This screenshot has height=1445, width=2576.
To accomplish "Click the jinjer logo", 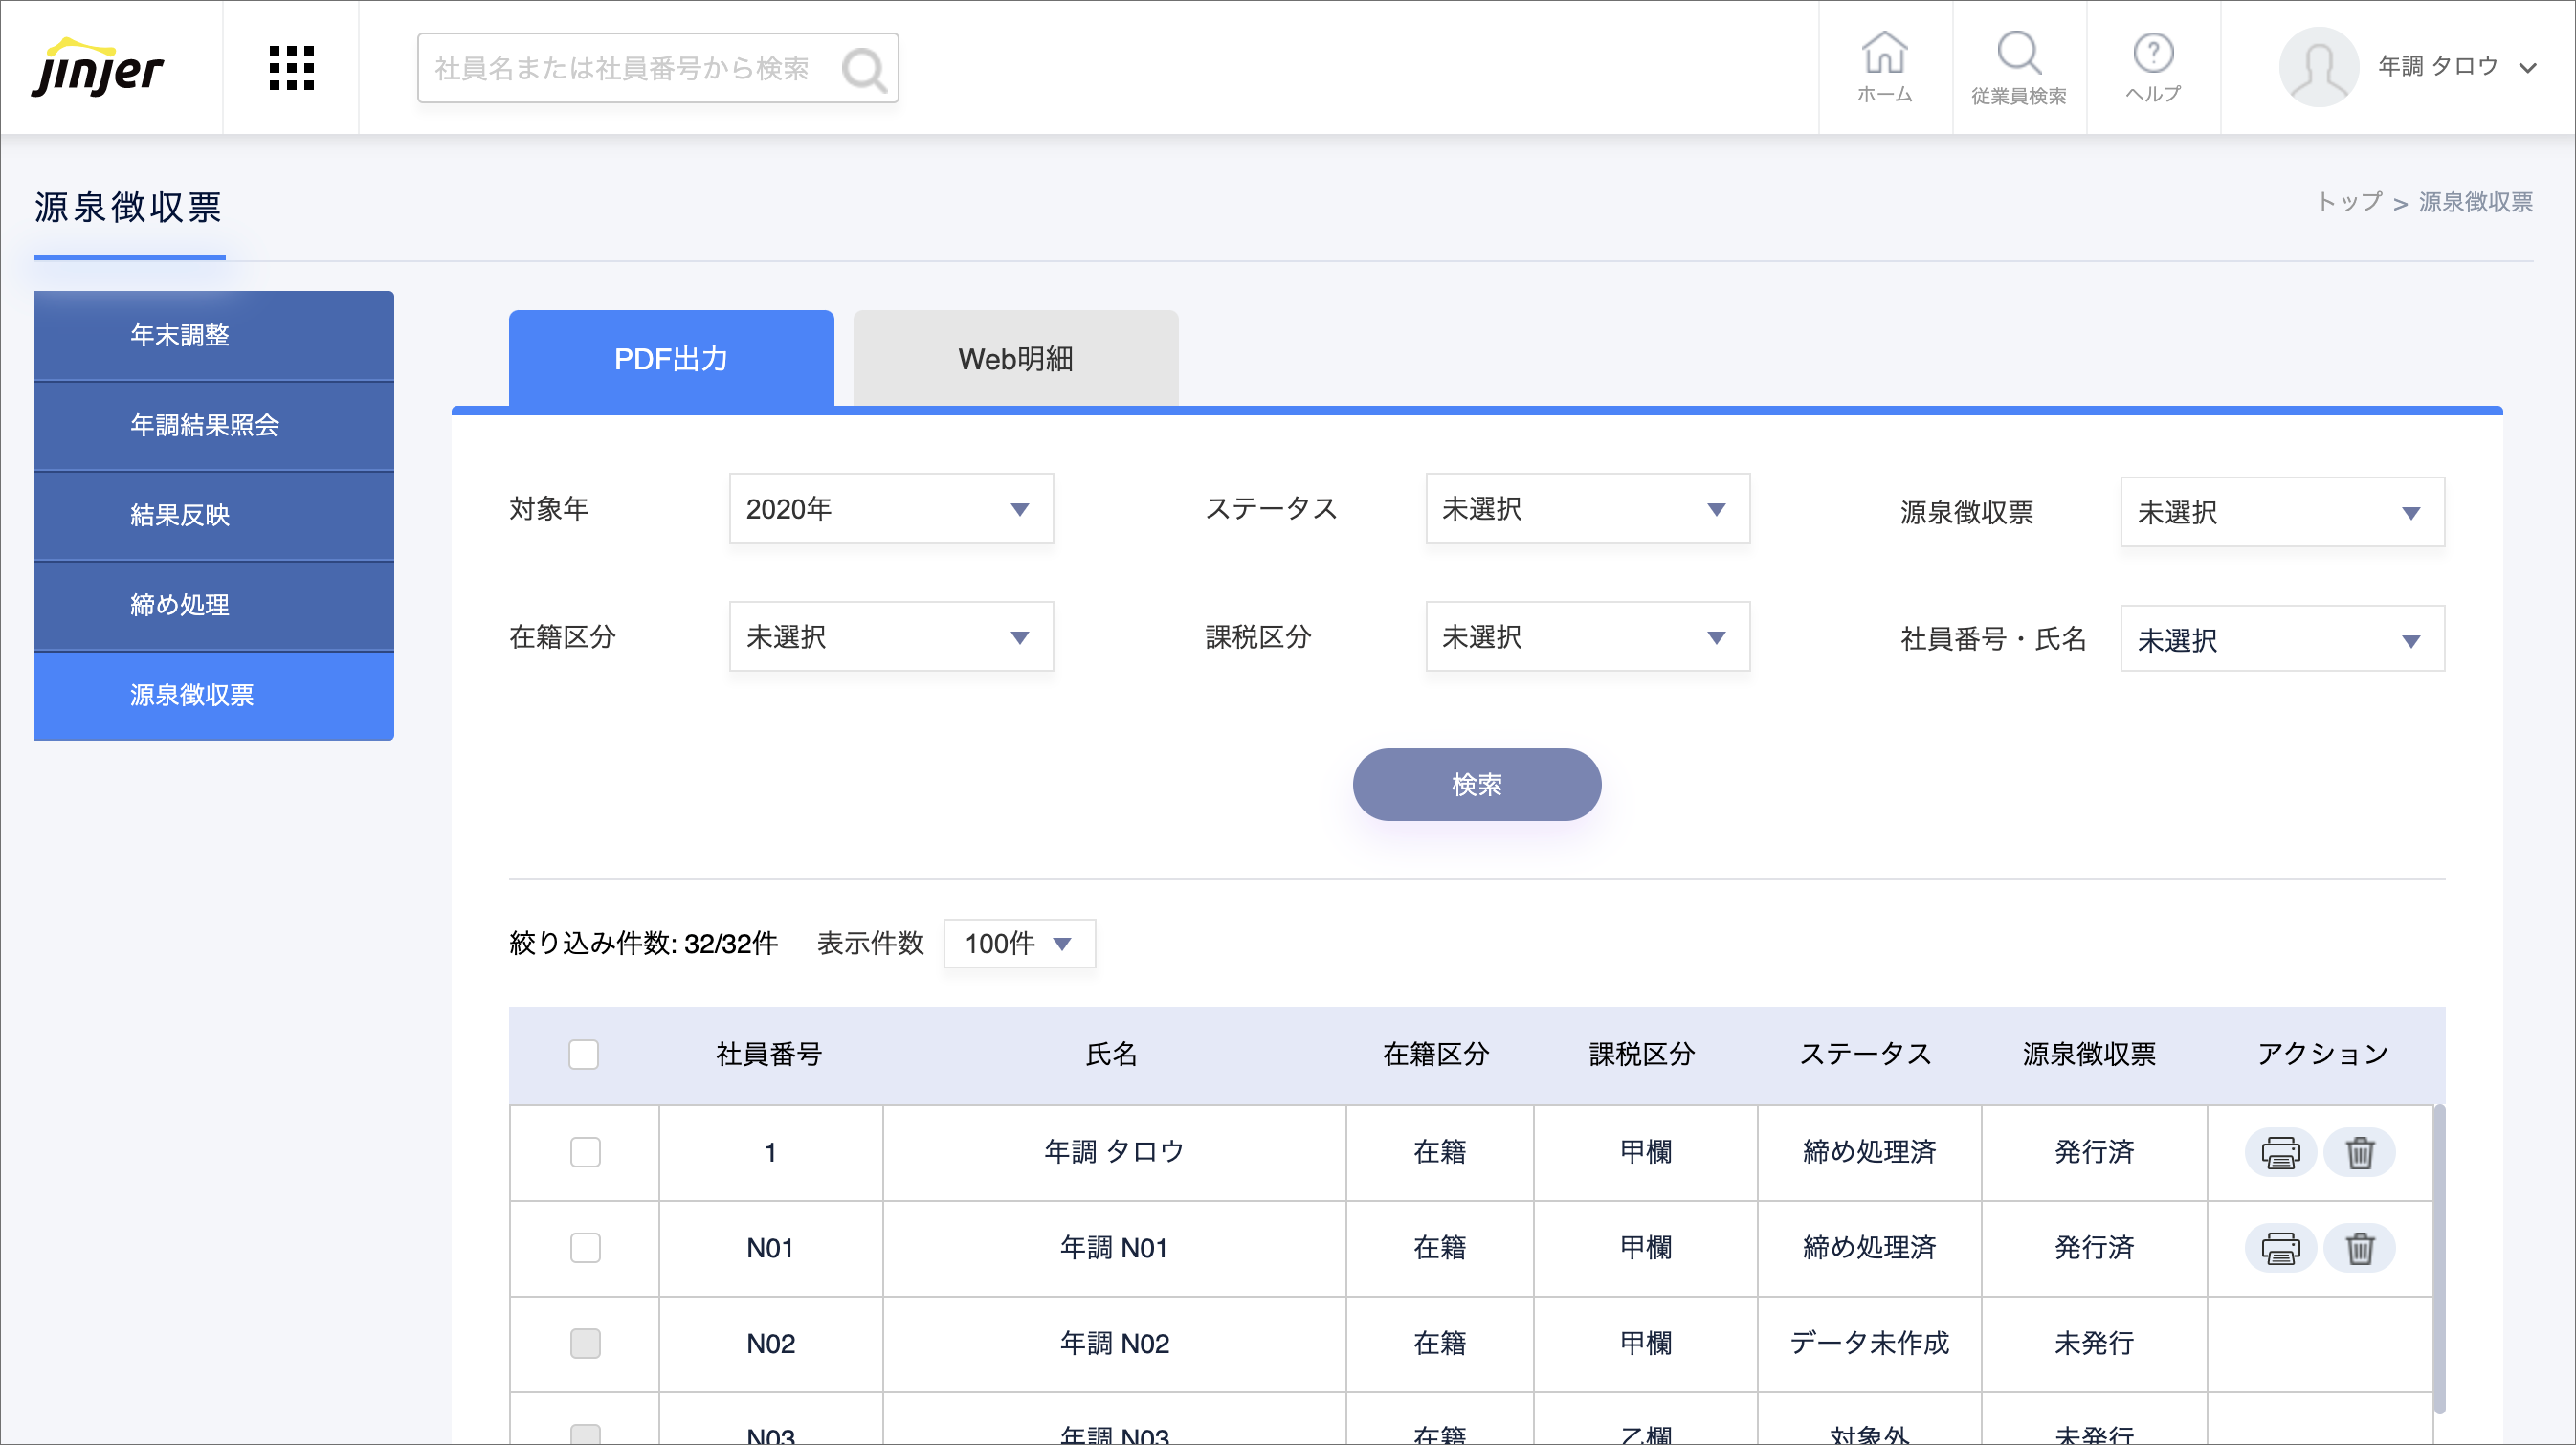I will tap(97, 68).
